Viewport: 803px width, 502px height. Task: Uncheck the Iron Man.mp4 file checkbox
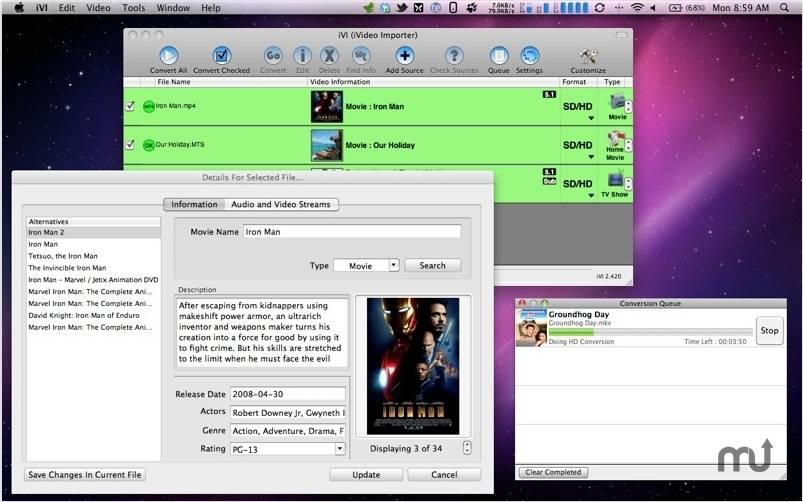pos(129,105)
